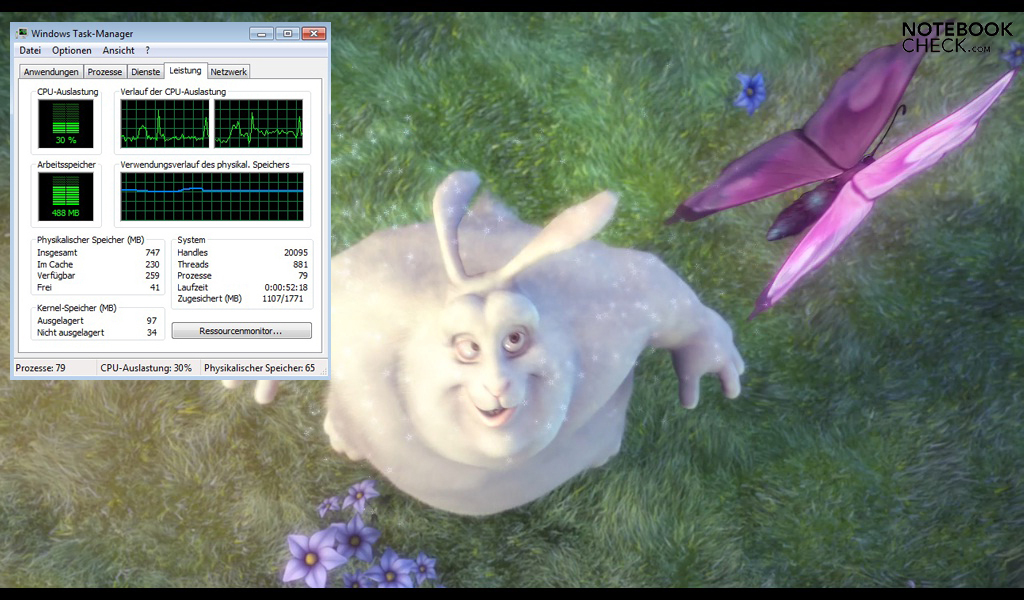Click the Threads value 881
This screenshot has width=1024, height=600.
(x=300, y=264)
